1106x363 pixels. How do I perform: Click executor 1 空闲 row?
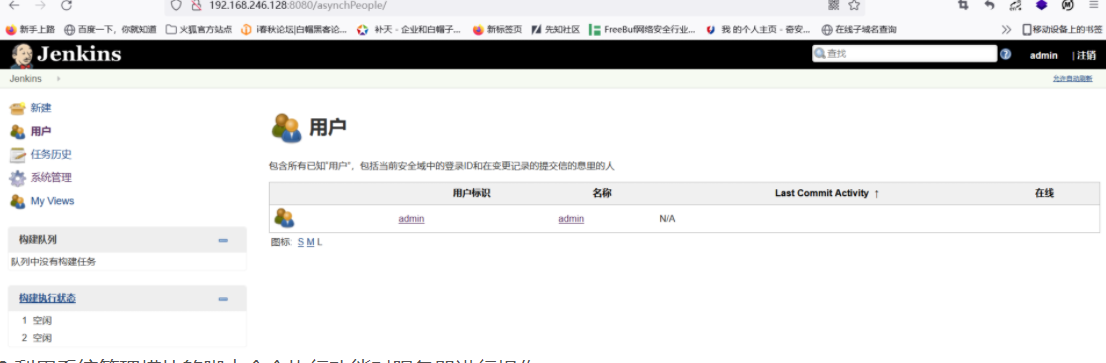pos(37,320)
